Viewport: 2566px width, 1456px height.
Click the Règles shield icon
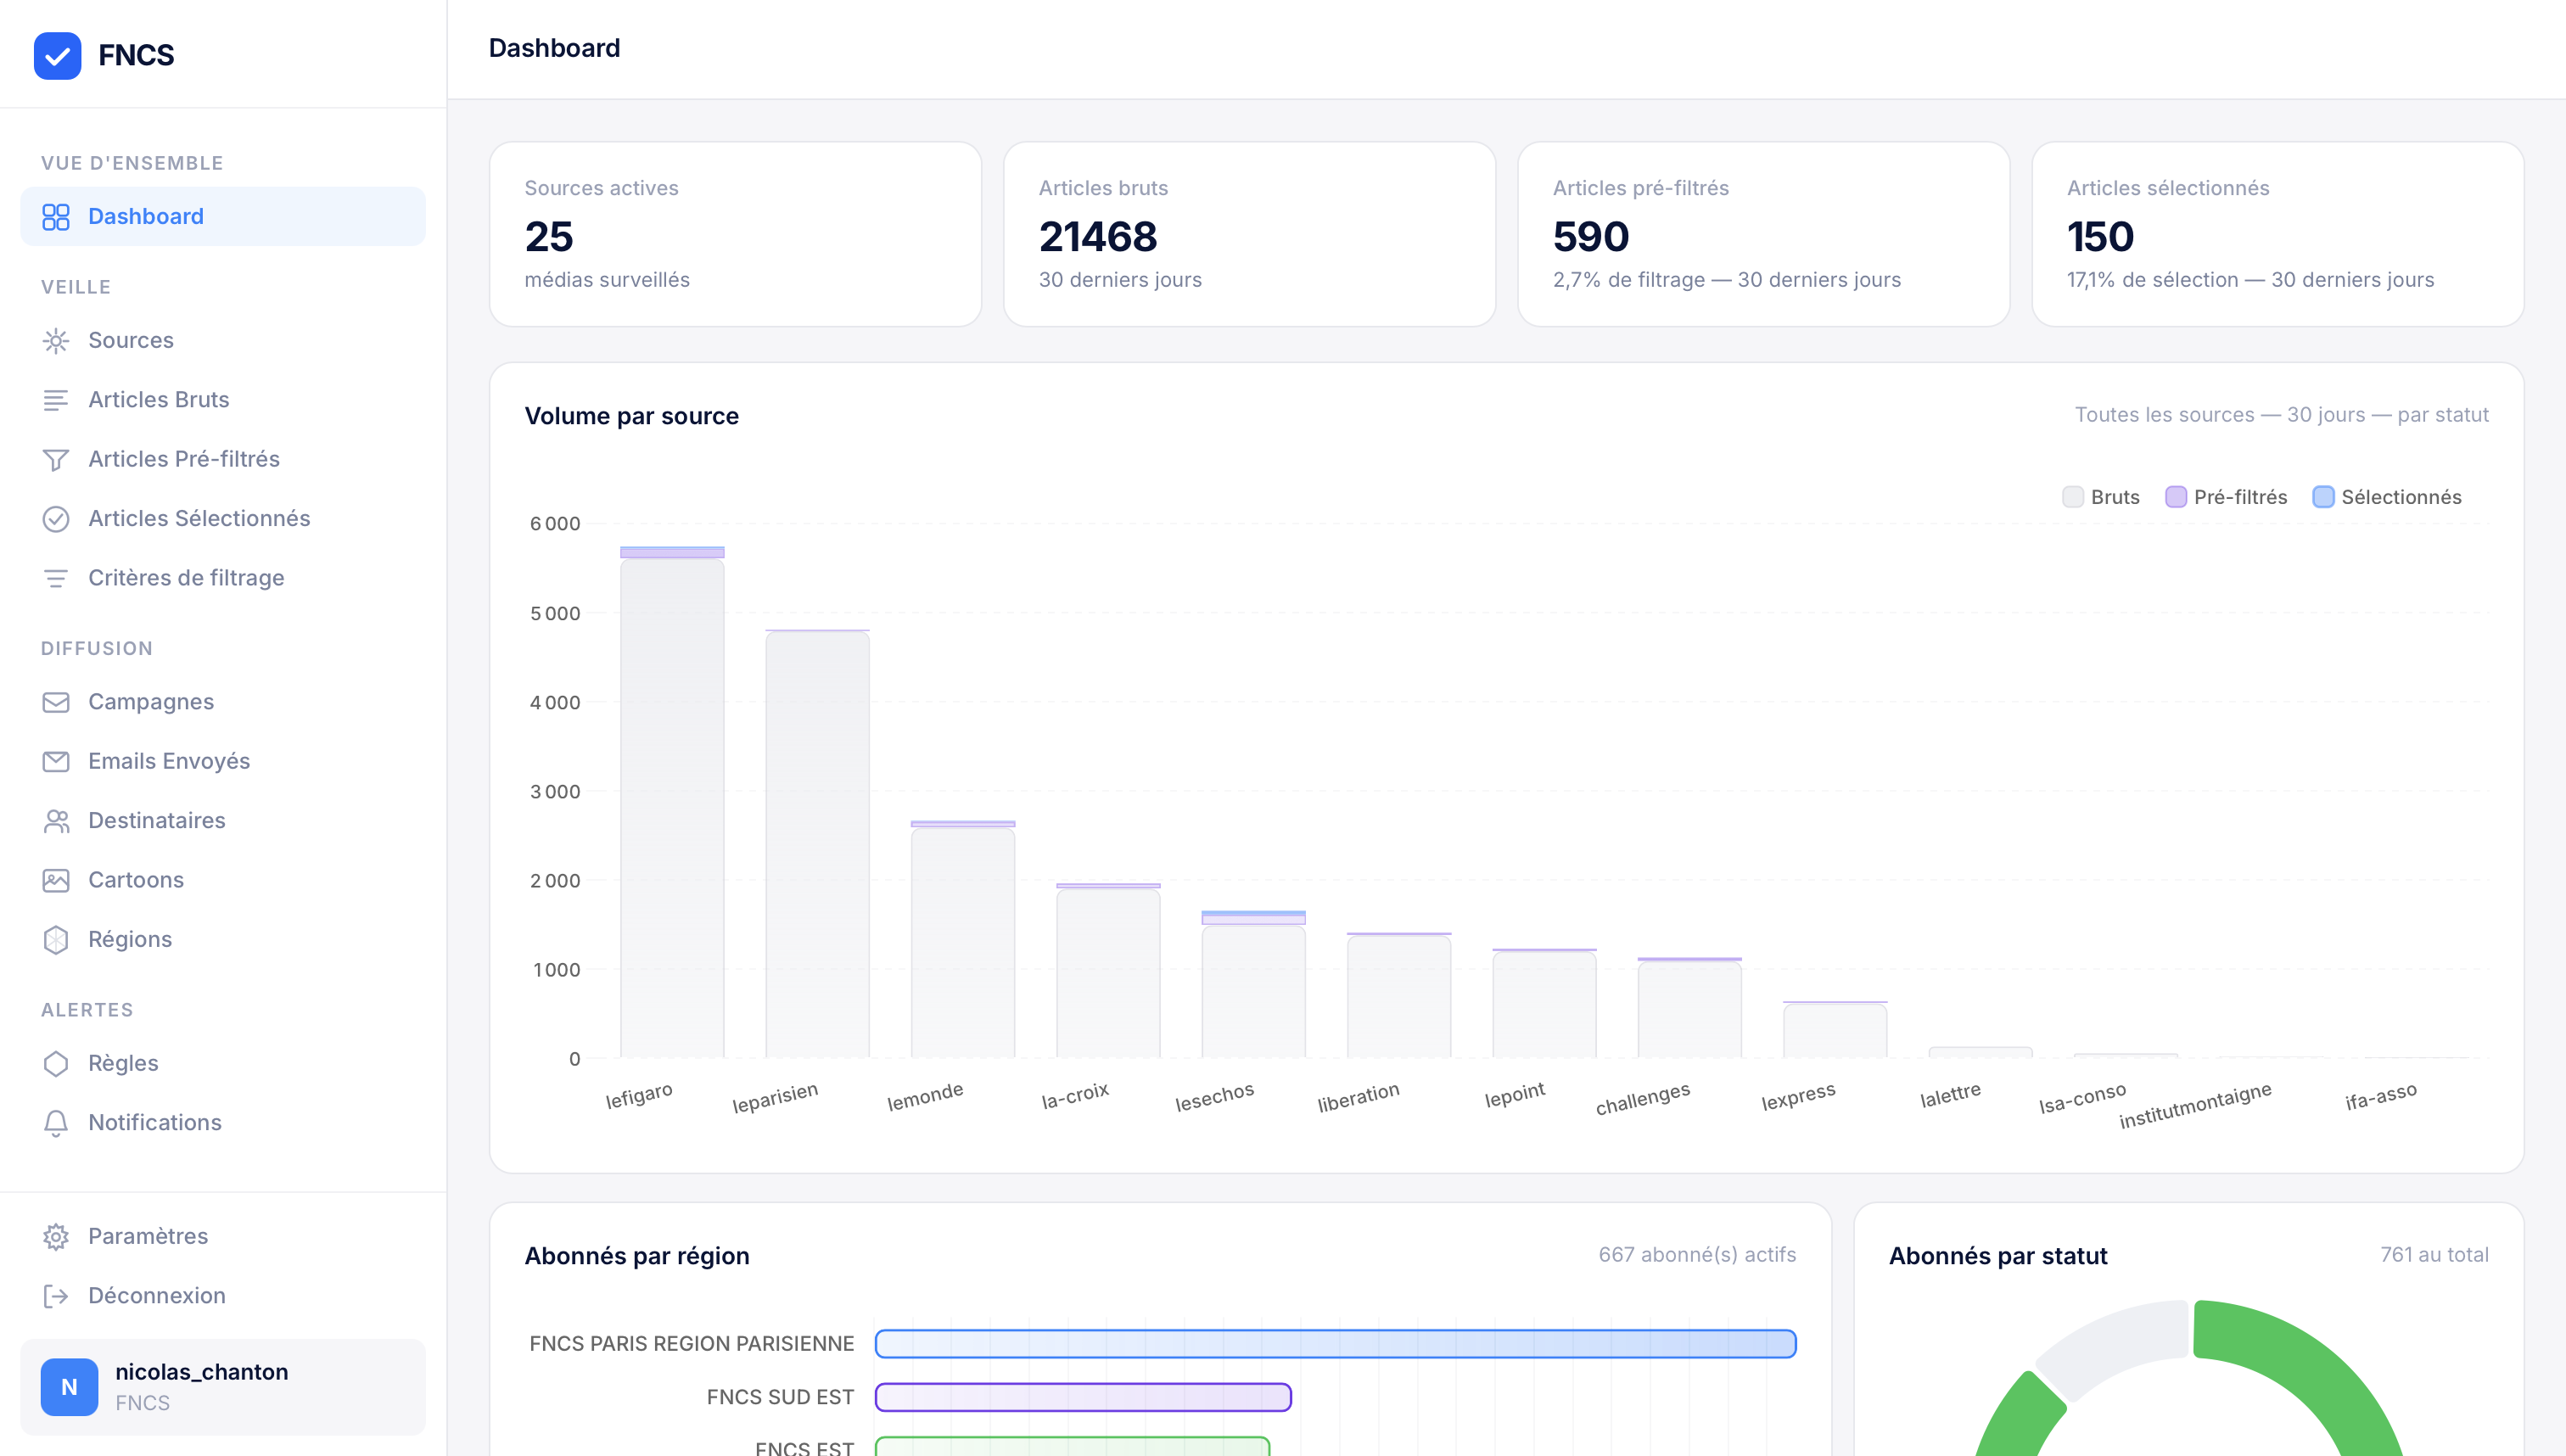tap(56, 1063)
